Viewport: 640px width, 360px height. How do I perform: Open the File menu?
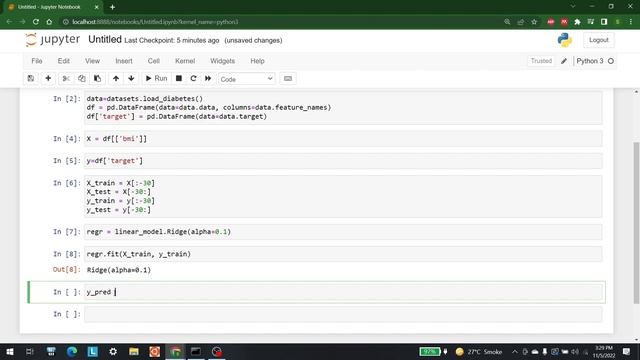(x=37, y=61)
